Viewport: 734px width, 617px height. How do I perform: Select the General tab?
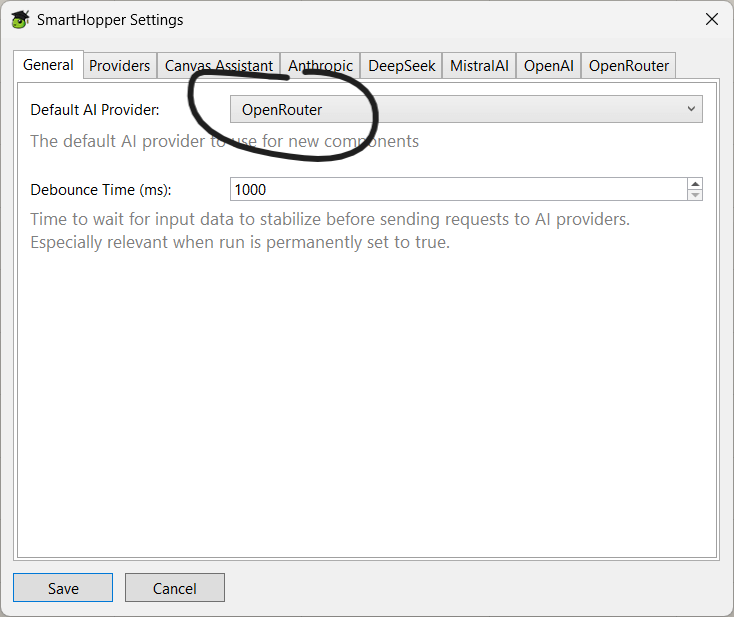tap(48, 65)
